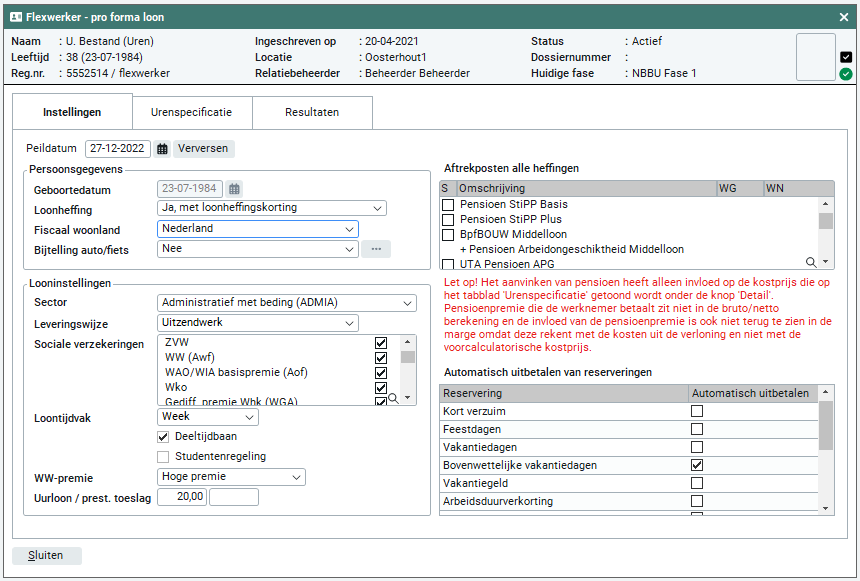Click the ellipsis button beside Bijtelling auto/fiets
Screen dimensions: 860x581
coord(376,249)
